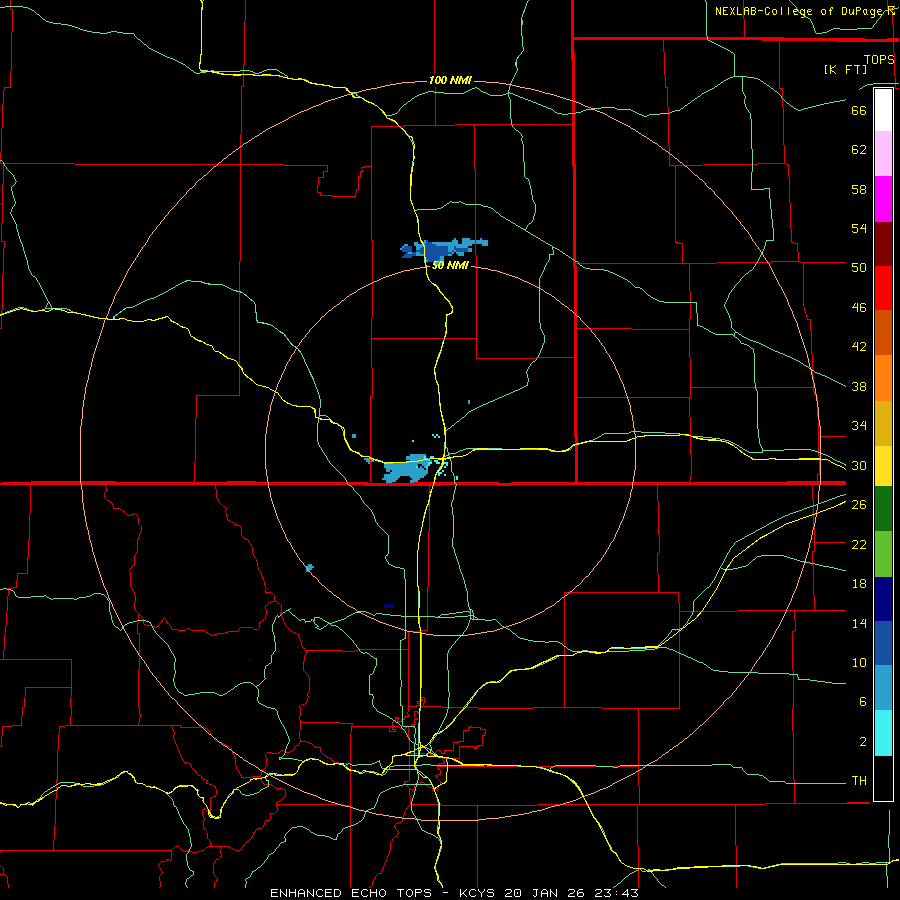Click the legend value "6"

click(863, 702)
